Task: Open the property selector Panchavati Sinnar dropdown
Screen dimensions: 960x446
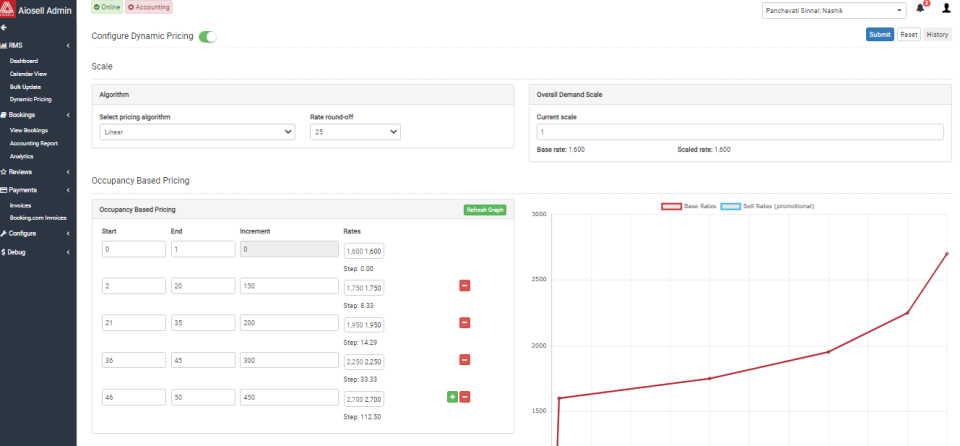Action: pyautogui.click(x=834, y=11)
